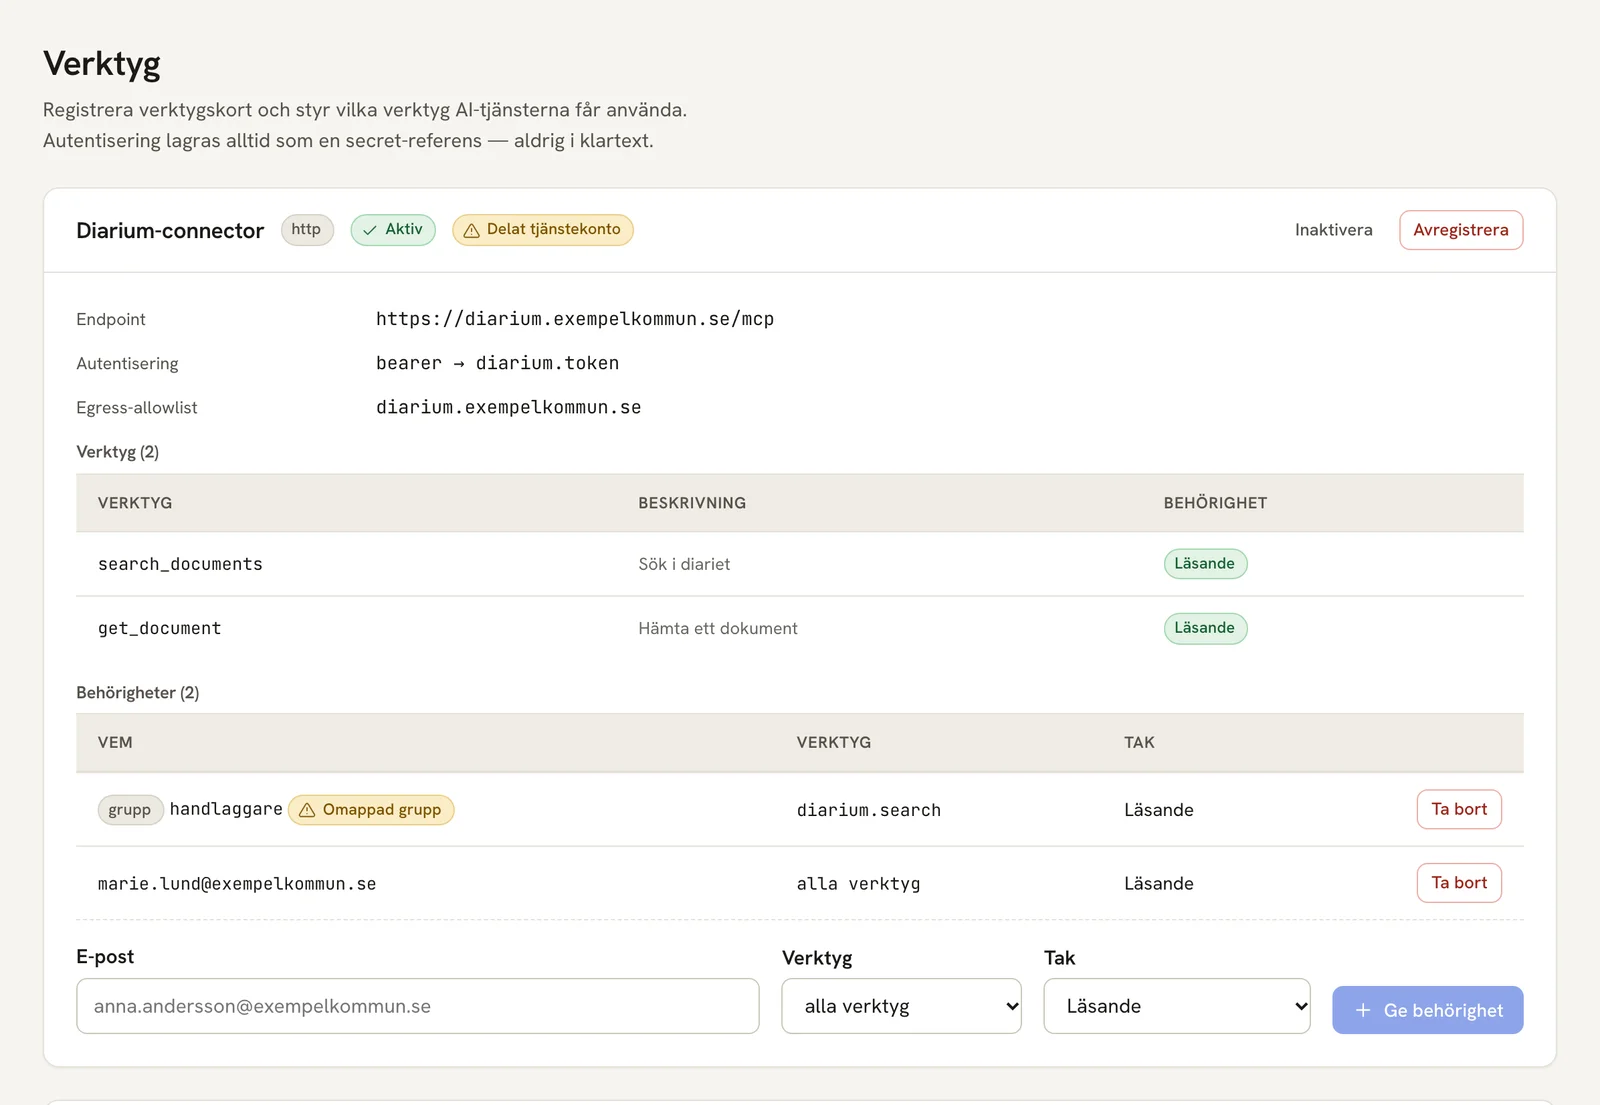Remove permission for group handlaggare
The image size is (1600, 1105).
pyautogui.click(x=1459, y=809)
